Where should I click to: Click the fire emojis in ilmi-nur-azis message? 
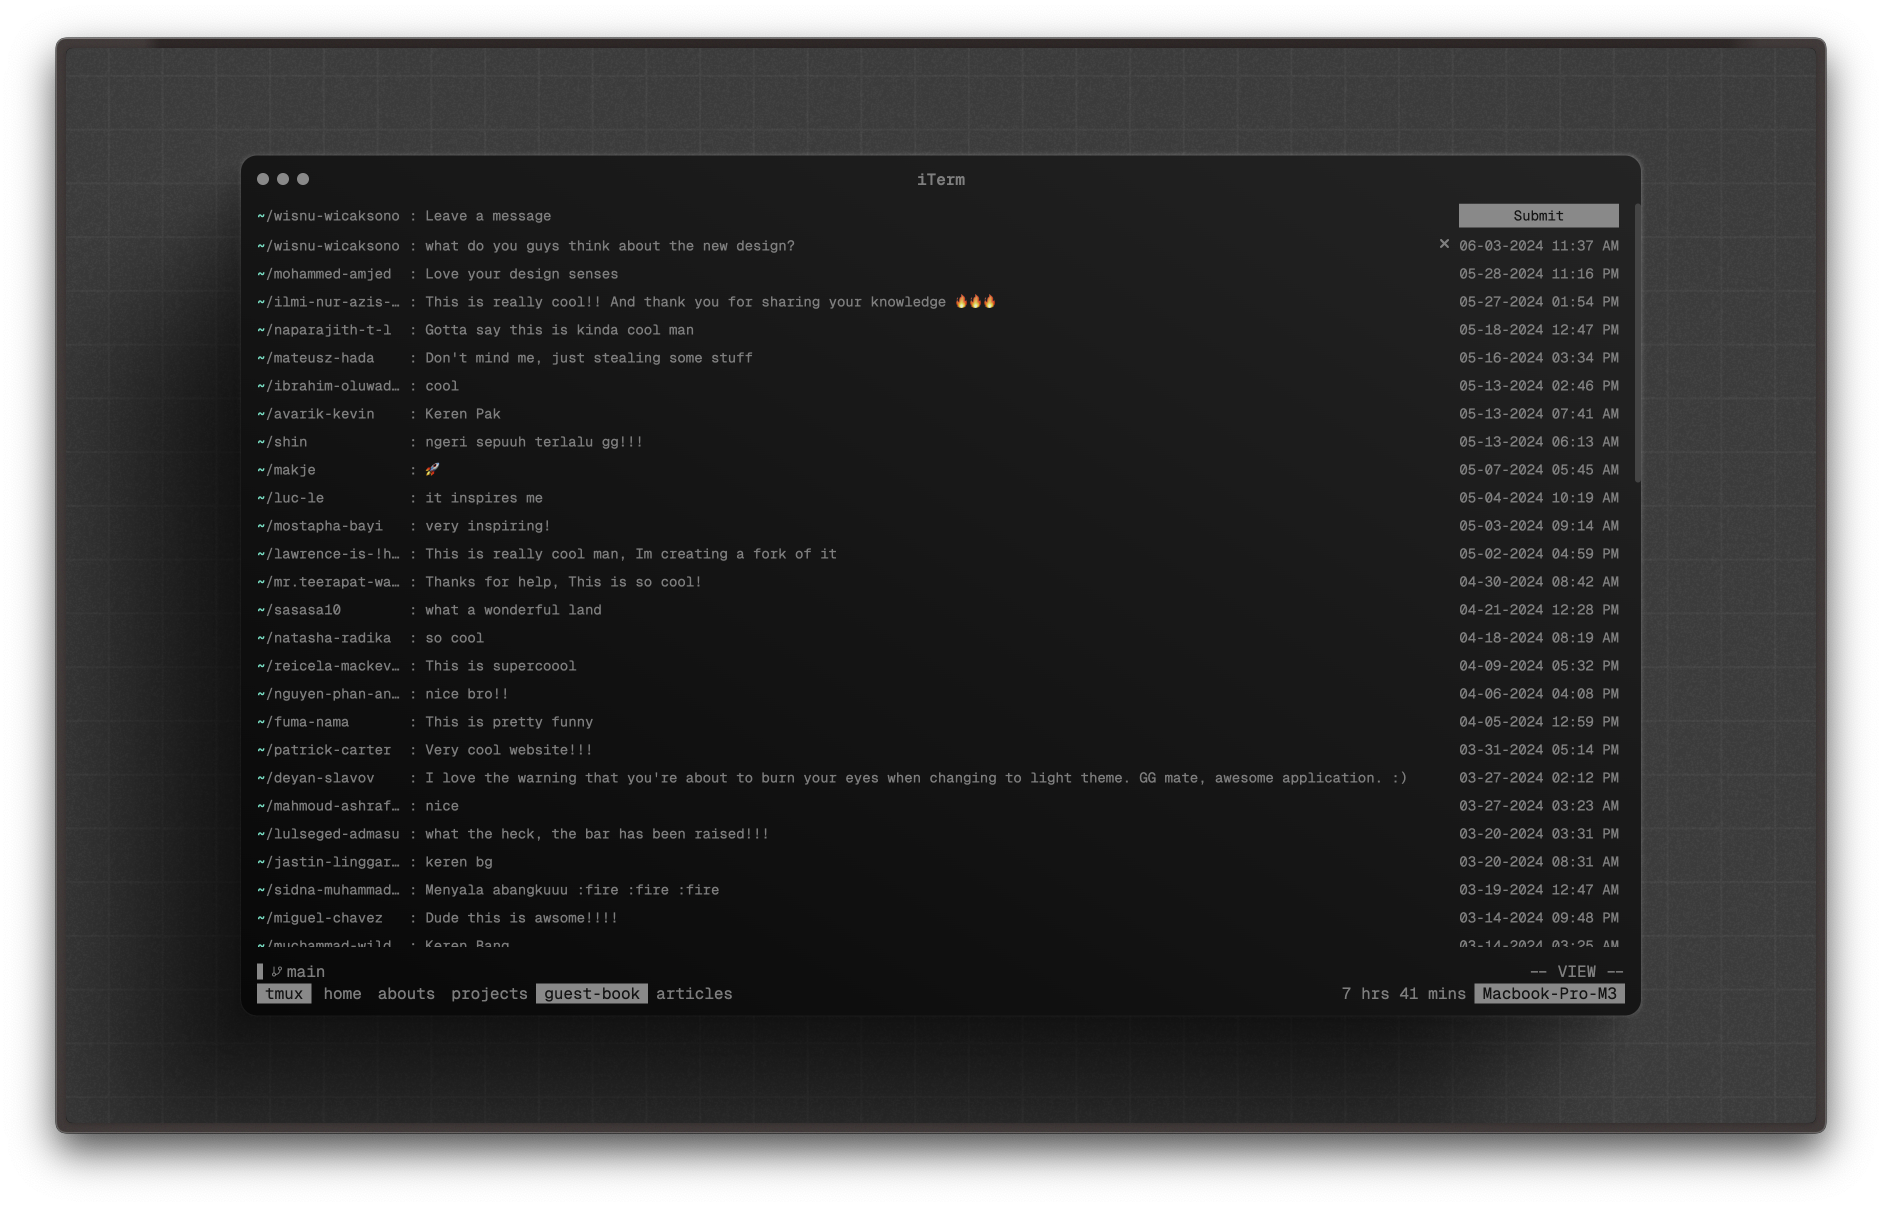coord(975,301)
